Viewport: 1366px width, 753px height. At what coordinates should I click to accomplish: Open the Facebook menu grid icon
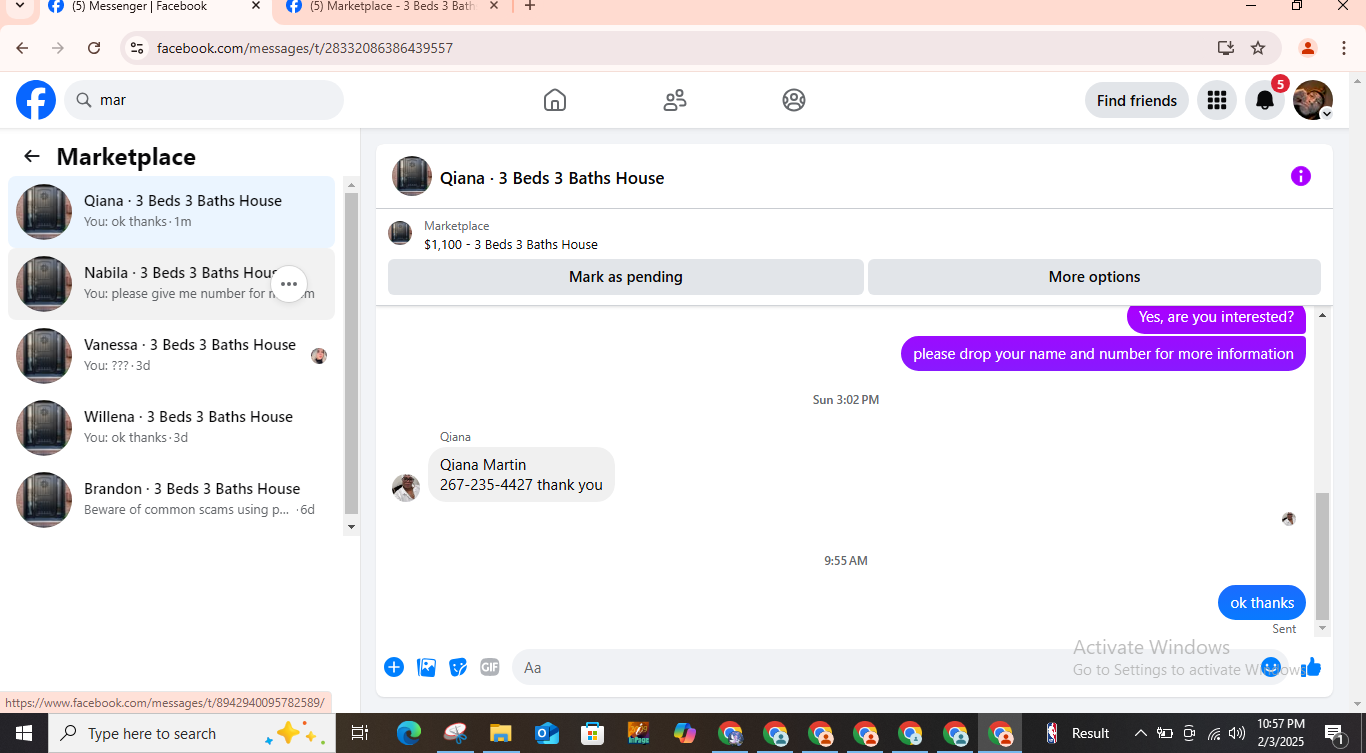tap(1217, 100)
